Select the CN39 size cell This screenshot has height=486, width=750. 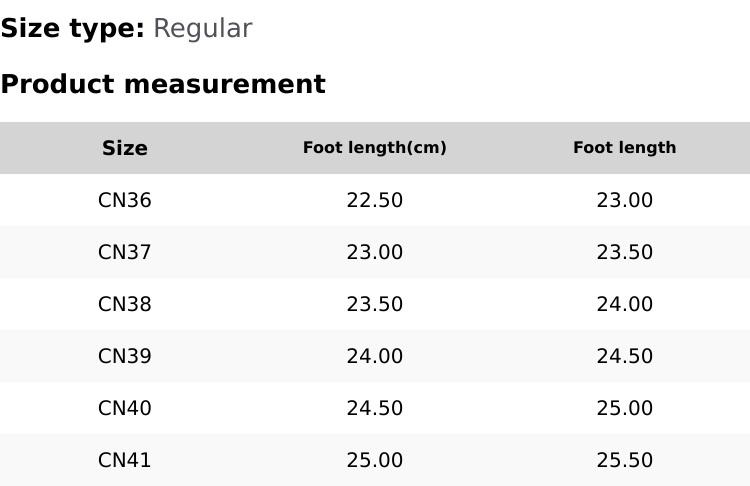click(x=125, y=356)
